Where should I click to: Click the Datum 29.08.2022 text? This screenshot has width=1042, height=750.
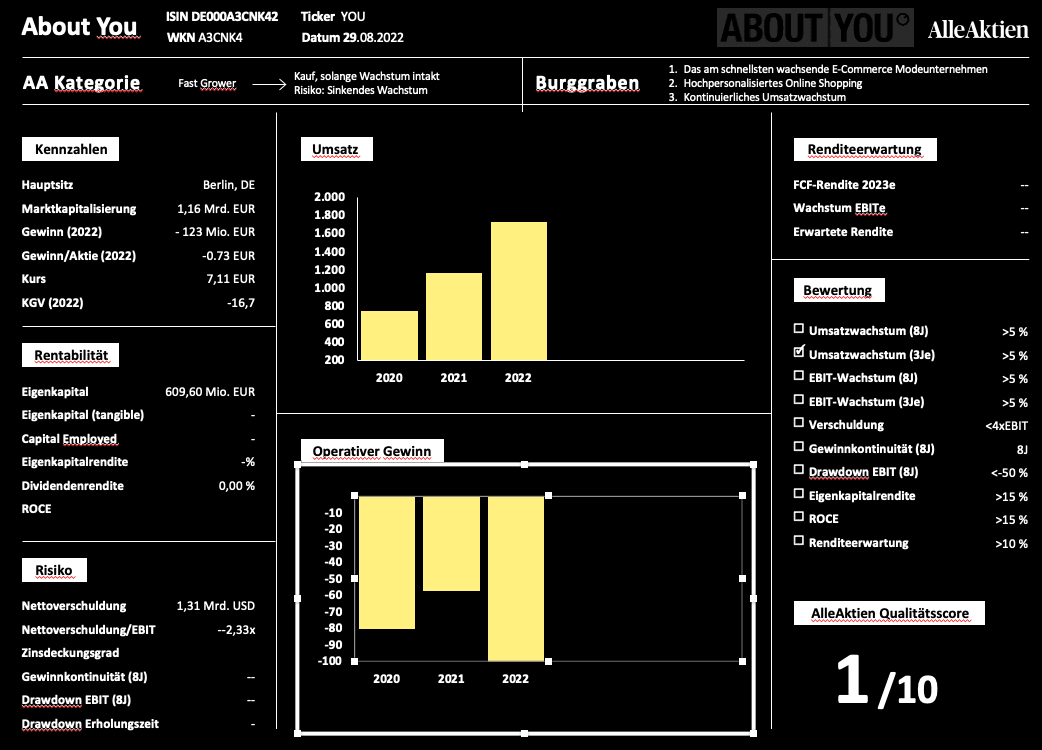(352, 38)
